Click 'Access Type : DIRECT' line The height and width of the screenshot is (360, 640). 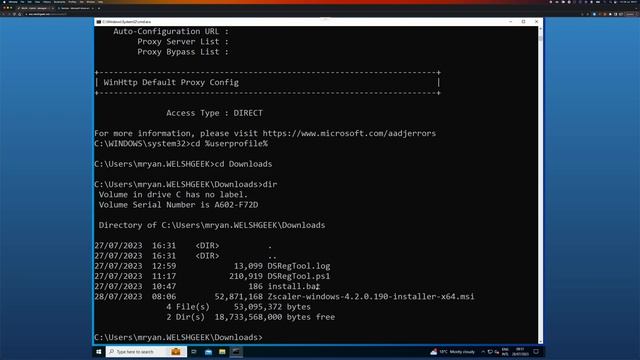[x=214, y=113]
